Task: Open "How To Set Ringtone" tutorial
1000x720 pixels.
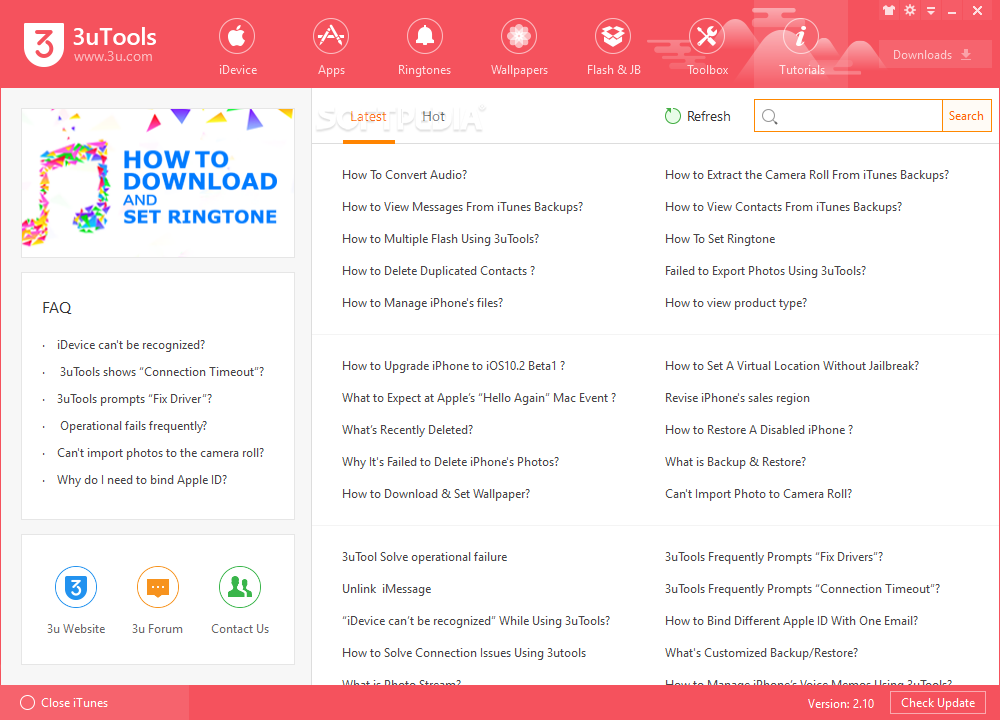Action: click(x=720, y=239)
